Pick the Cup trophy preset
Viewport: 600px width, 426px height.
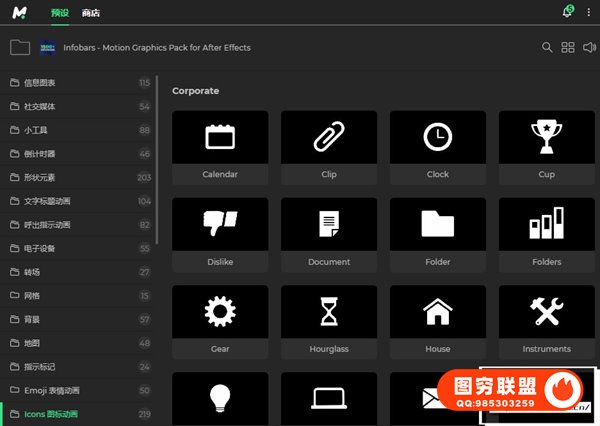click(546, 137)
